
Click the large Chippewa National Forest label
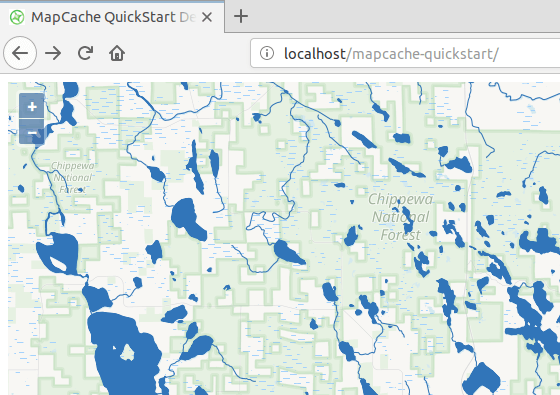(400, 217)
